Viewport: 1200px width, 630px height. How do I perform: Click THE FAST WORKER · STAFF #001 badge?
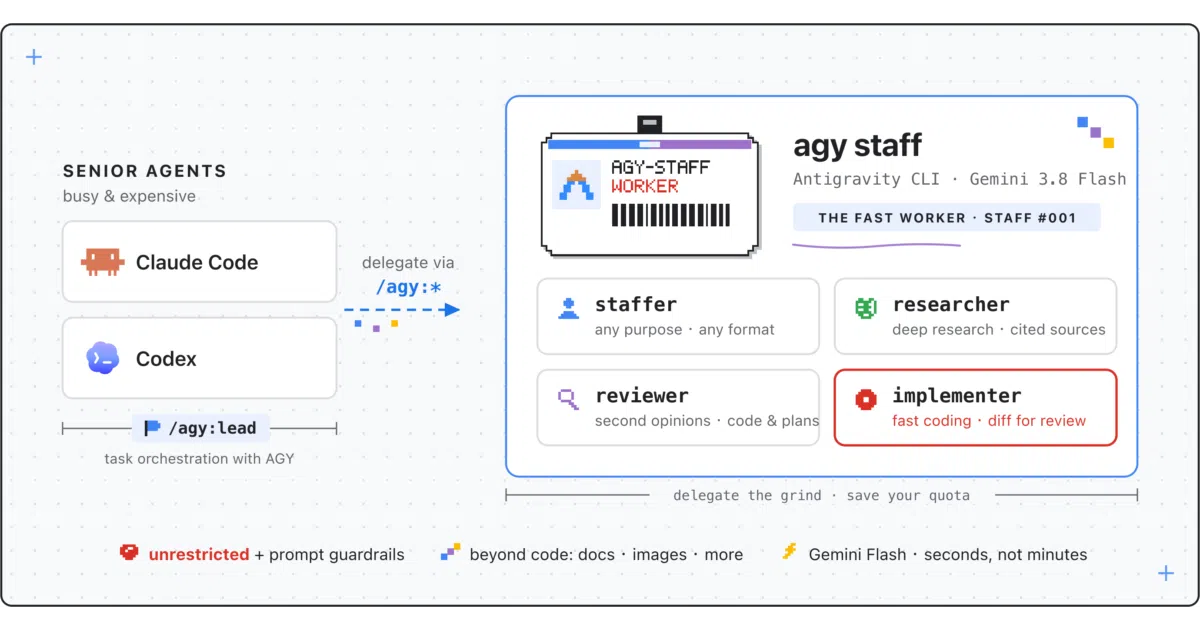point(947,217)
